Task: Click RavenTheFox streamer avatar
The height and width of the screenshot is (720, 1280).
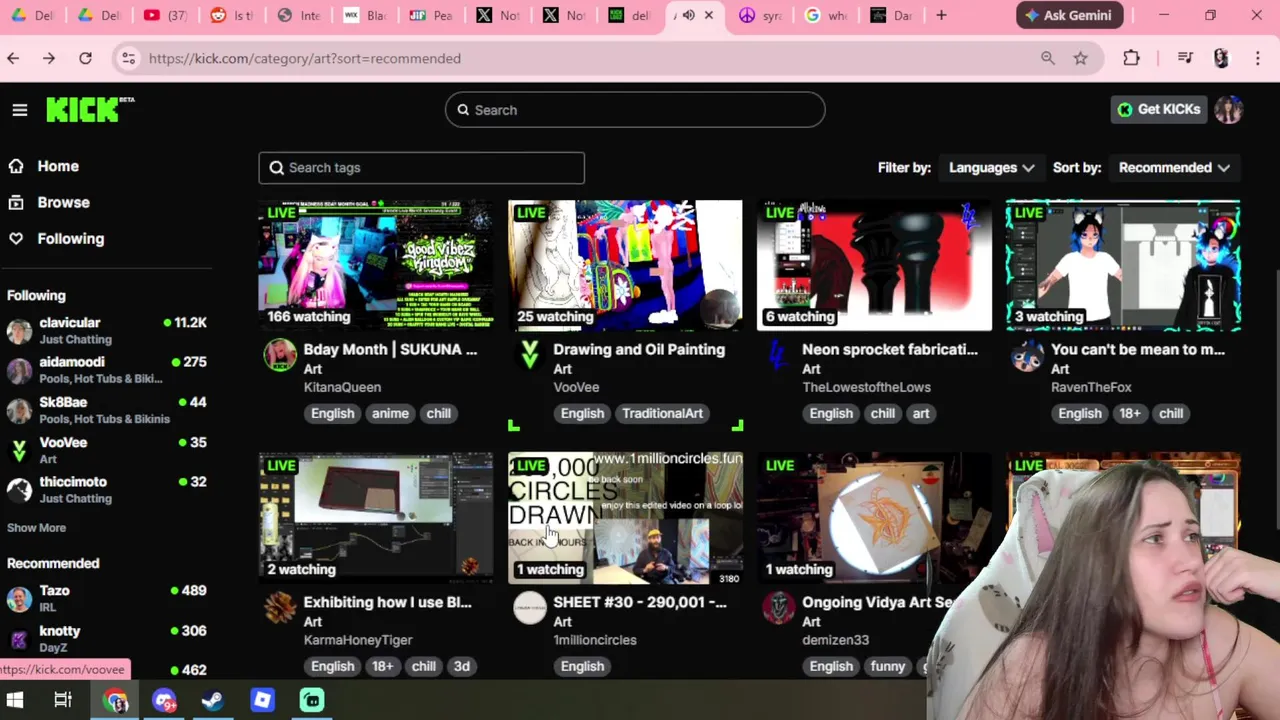Action: click(x=1027, y=355)
